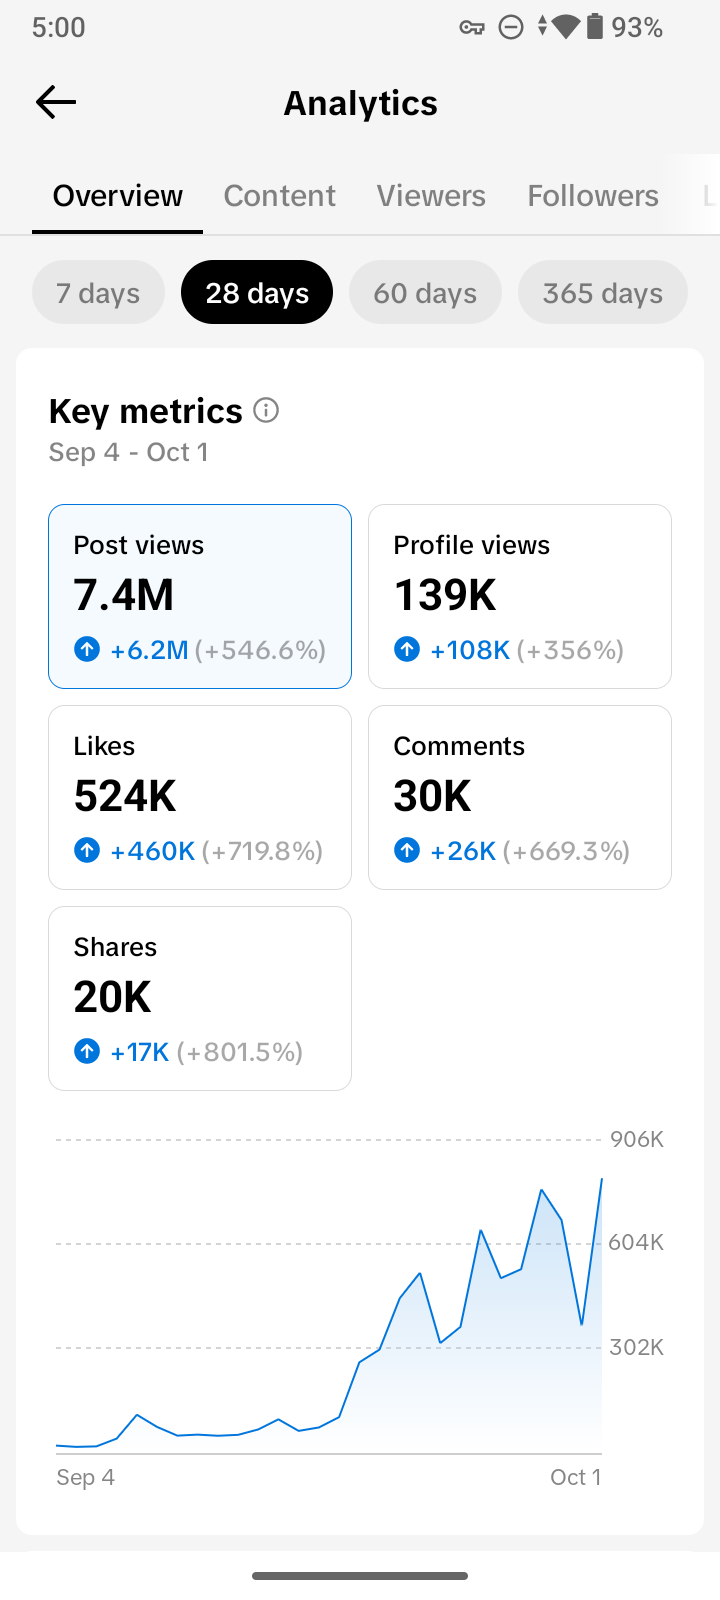Switch to the Content tab
720x1600 pixels.
[280, 196]
